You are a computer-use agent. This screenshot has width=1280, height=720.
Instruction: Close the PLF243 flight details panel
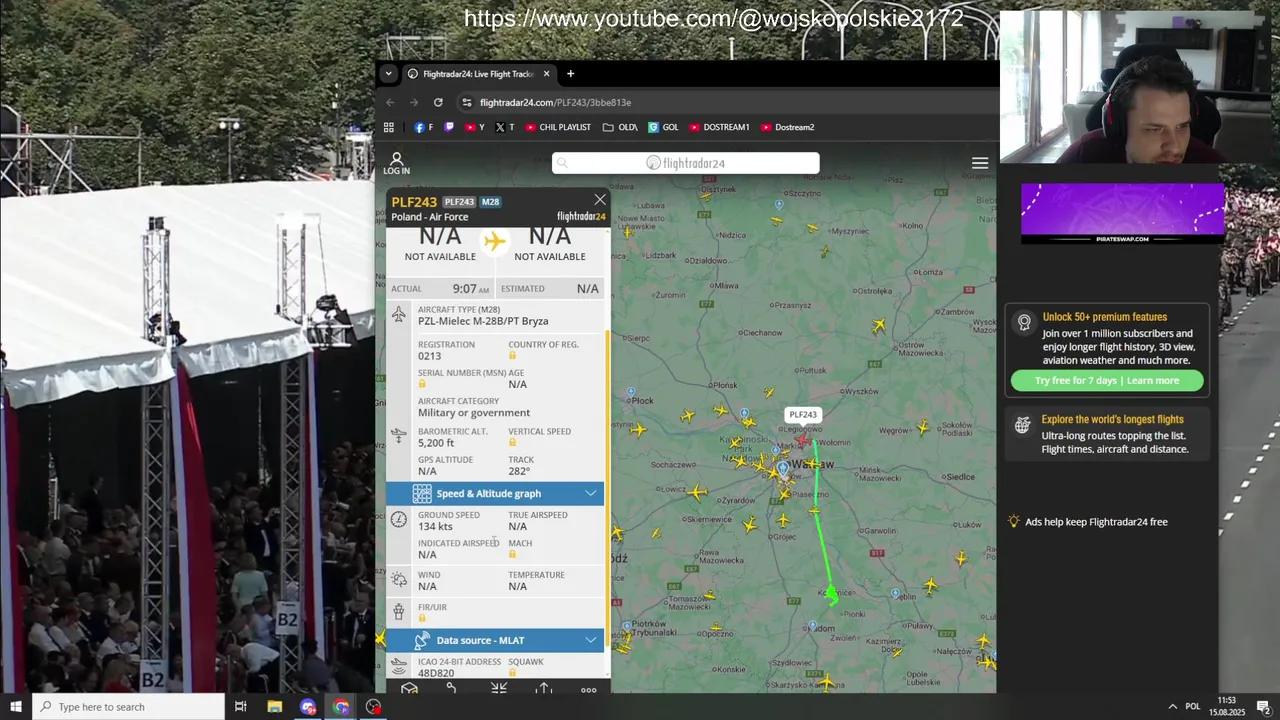coord(600,200)
